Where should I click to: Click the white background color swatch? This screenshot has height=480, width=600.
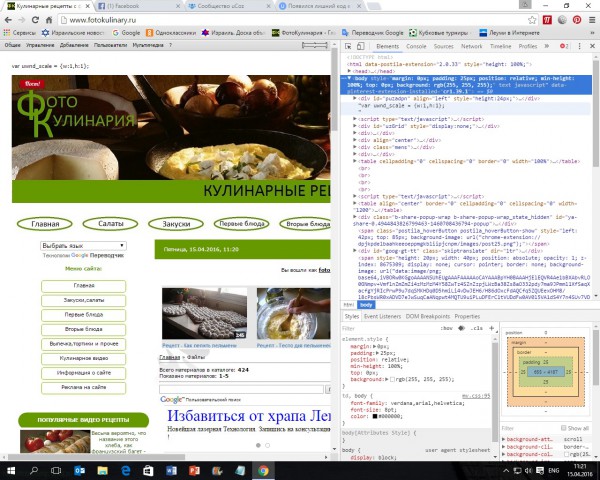pos(392,380)
